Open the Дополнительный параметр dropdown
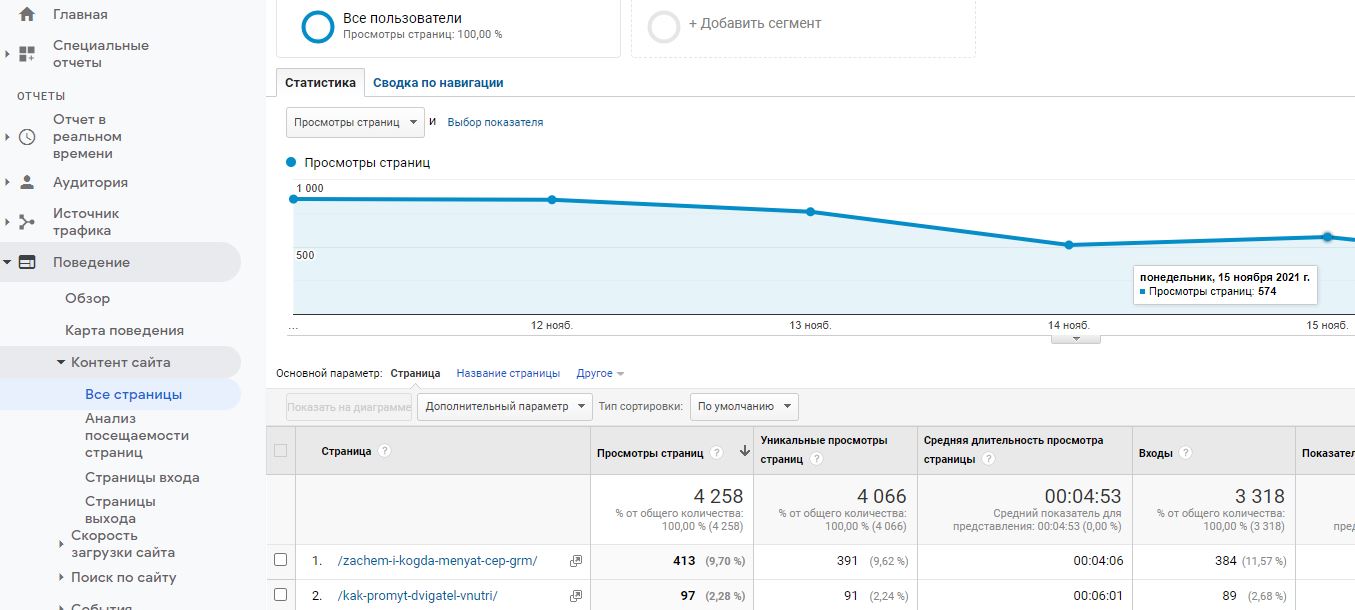The image size is (1355, 610). pos(504,406)
